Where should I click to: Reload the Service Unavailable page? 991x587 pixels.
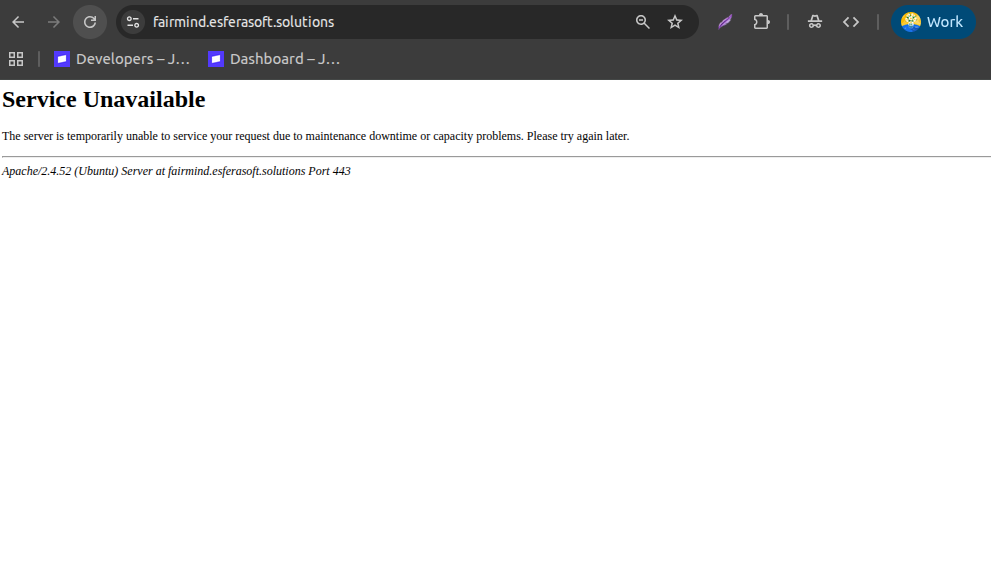[90, 22]
